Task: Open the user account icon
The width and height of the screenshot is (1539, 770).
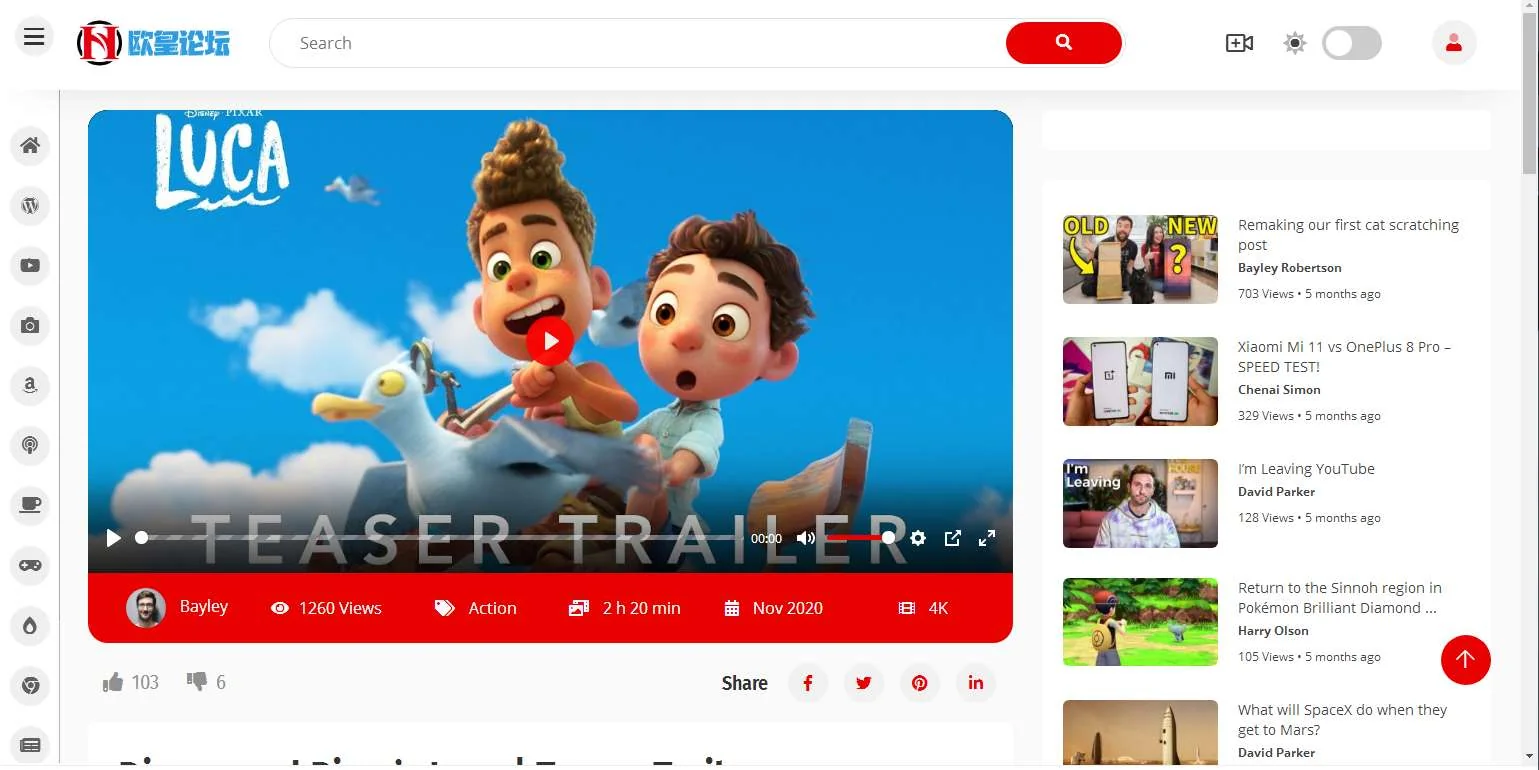Action: (1454, 43)
